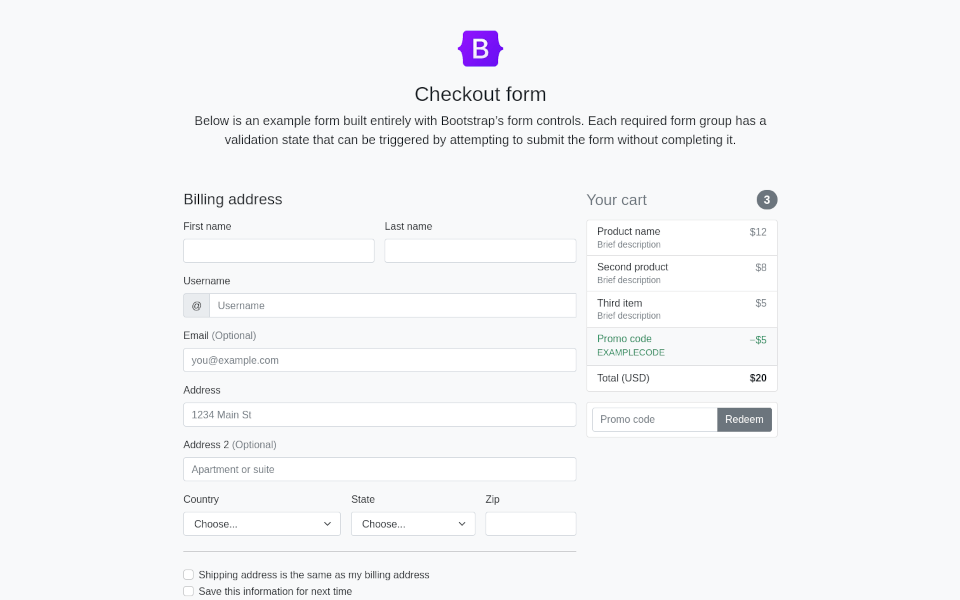Tick shipping same as billing checkbox
The image size is (960, 600).
189,574
